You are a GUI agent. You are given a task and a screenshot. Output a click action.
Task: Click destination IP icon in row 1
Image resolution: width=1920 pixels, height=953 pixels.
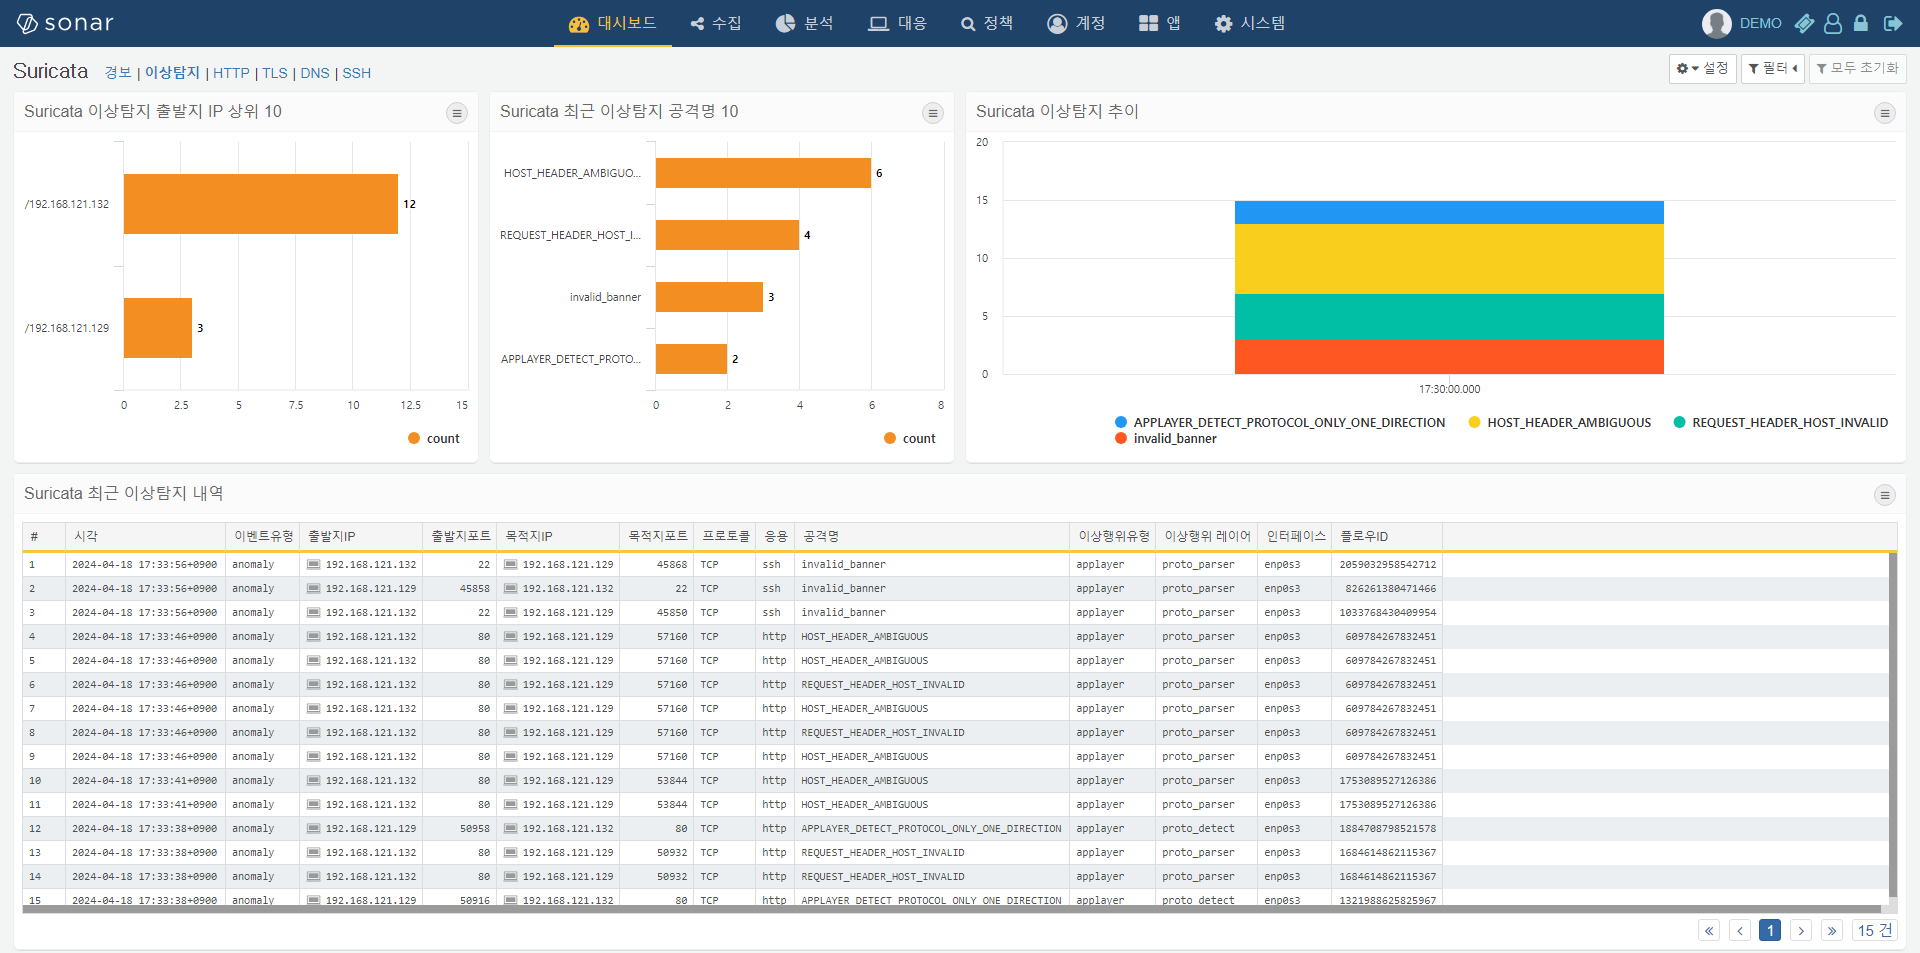point(511,565)
